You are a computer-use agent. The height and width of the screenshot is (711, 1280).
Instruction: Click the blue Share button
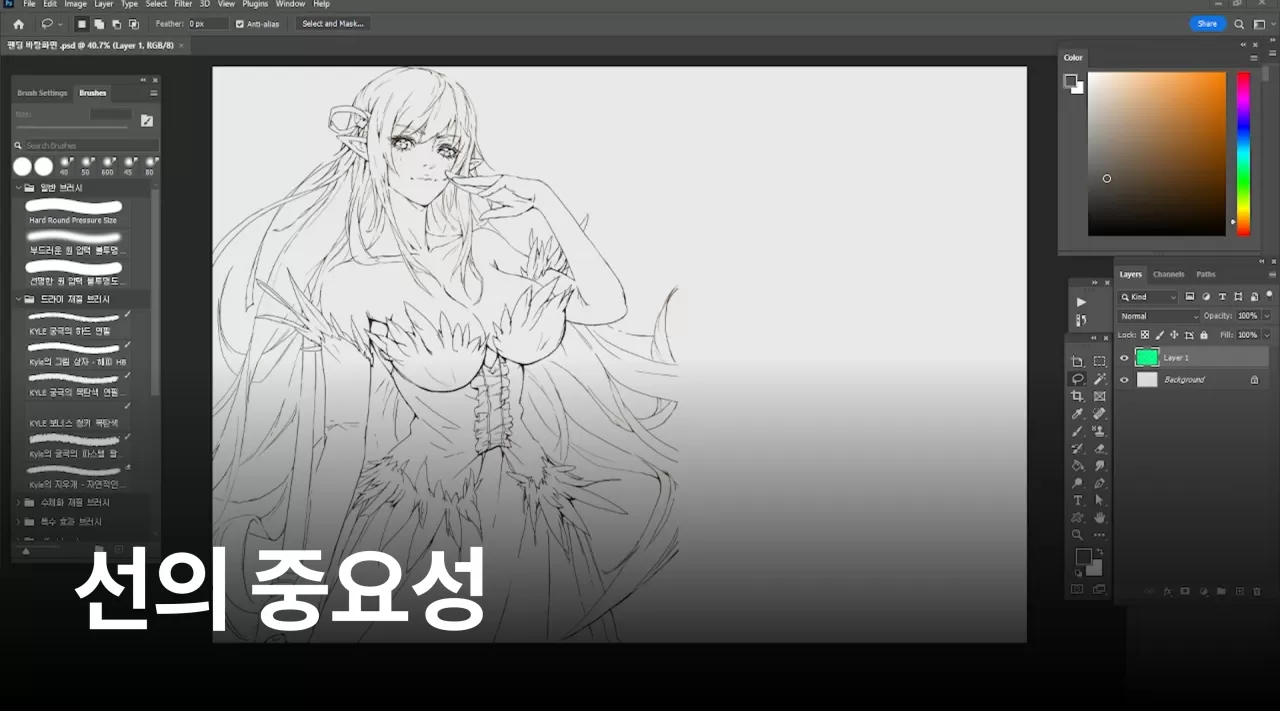(1208, 22)
